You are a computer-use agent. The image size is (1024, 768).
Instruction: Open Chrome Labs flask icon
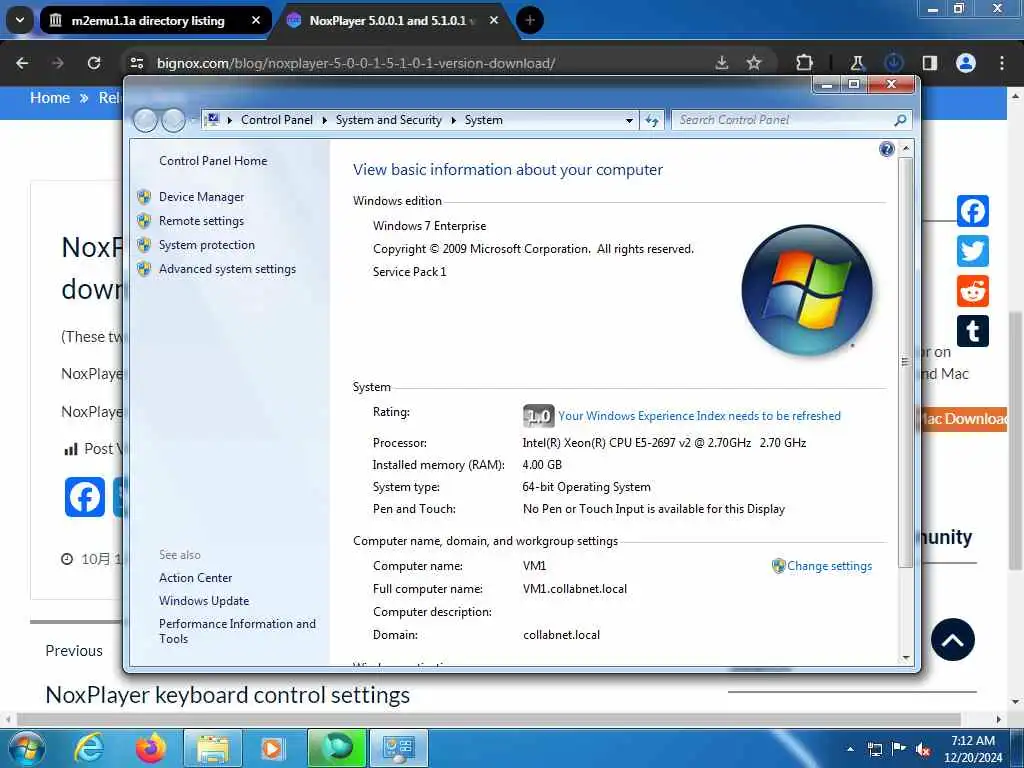(x=857, y=63)
